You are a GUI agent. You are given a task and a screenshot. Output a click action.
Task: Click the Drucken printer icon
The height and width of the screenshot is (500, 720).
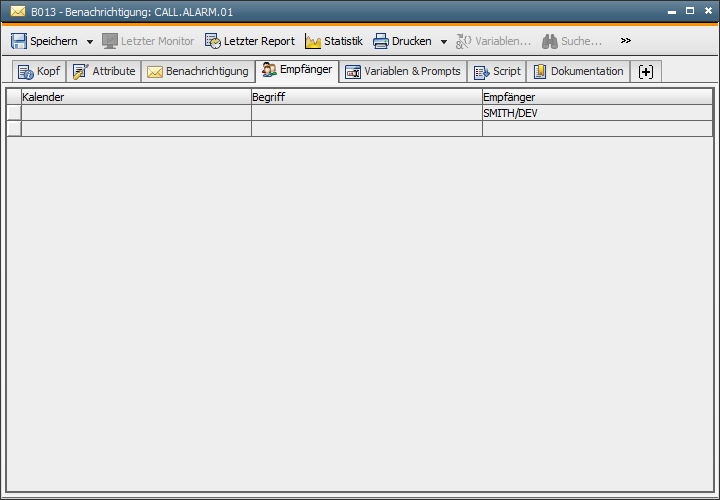[x=381, y=41]
